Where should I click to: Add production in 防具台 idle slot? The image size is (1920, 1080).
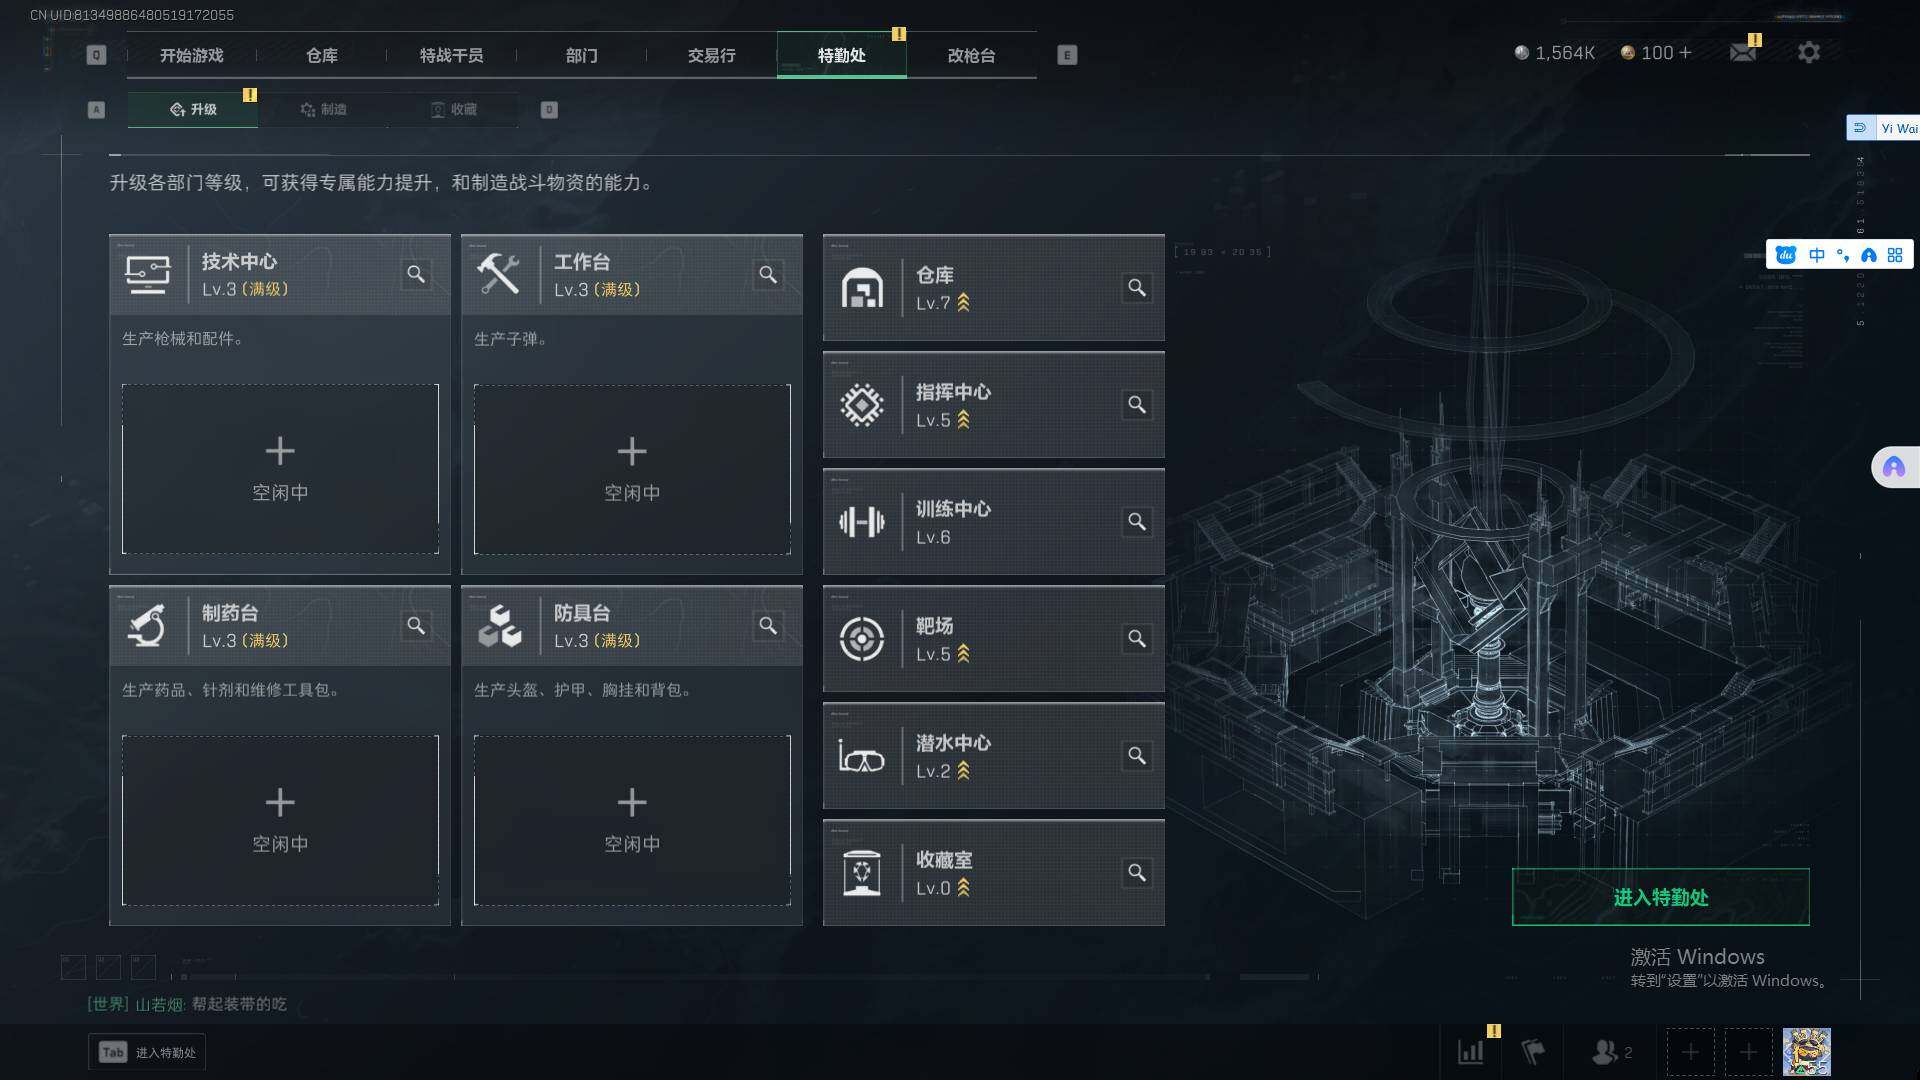(632, 820)
